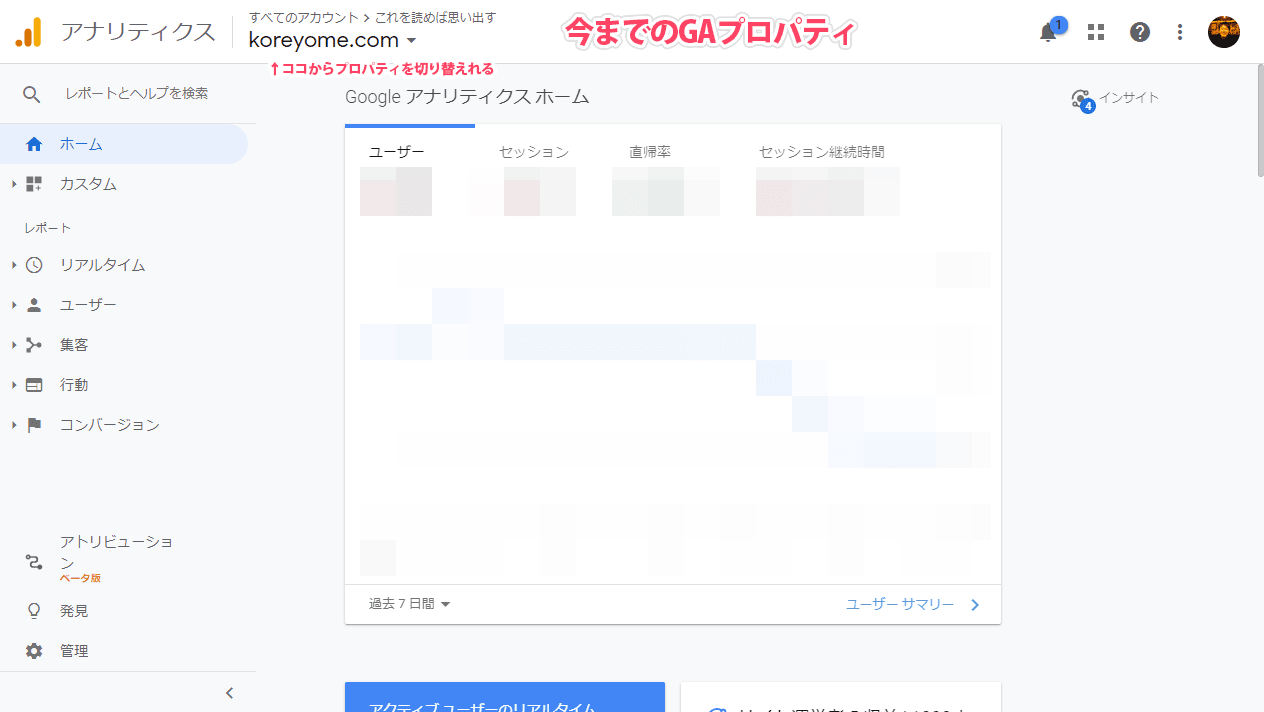1264x712 pixels.
Task: Click the レポート section label in sidebar
Action: click(x=48, y=228)
